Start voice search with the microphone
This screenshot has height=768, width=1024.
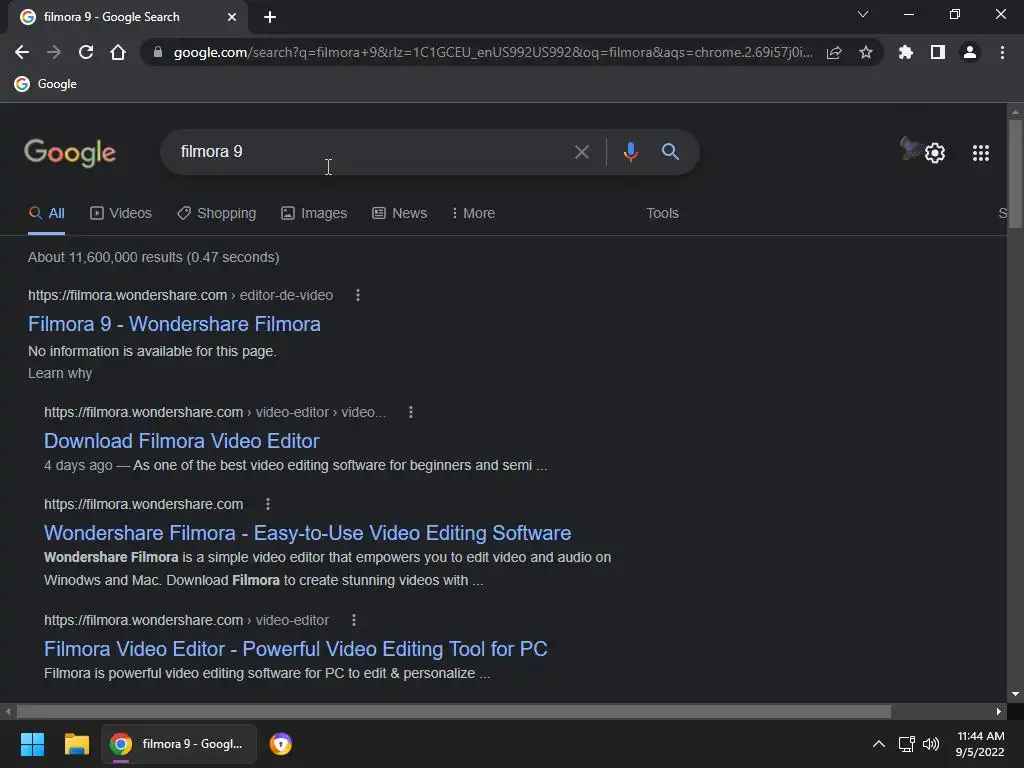pos(630,152)
